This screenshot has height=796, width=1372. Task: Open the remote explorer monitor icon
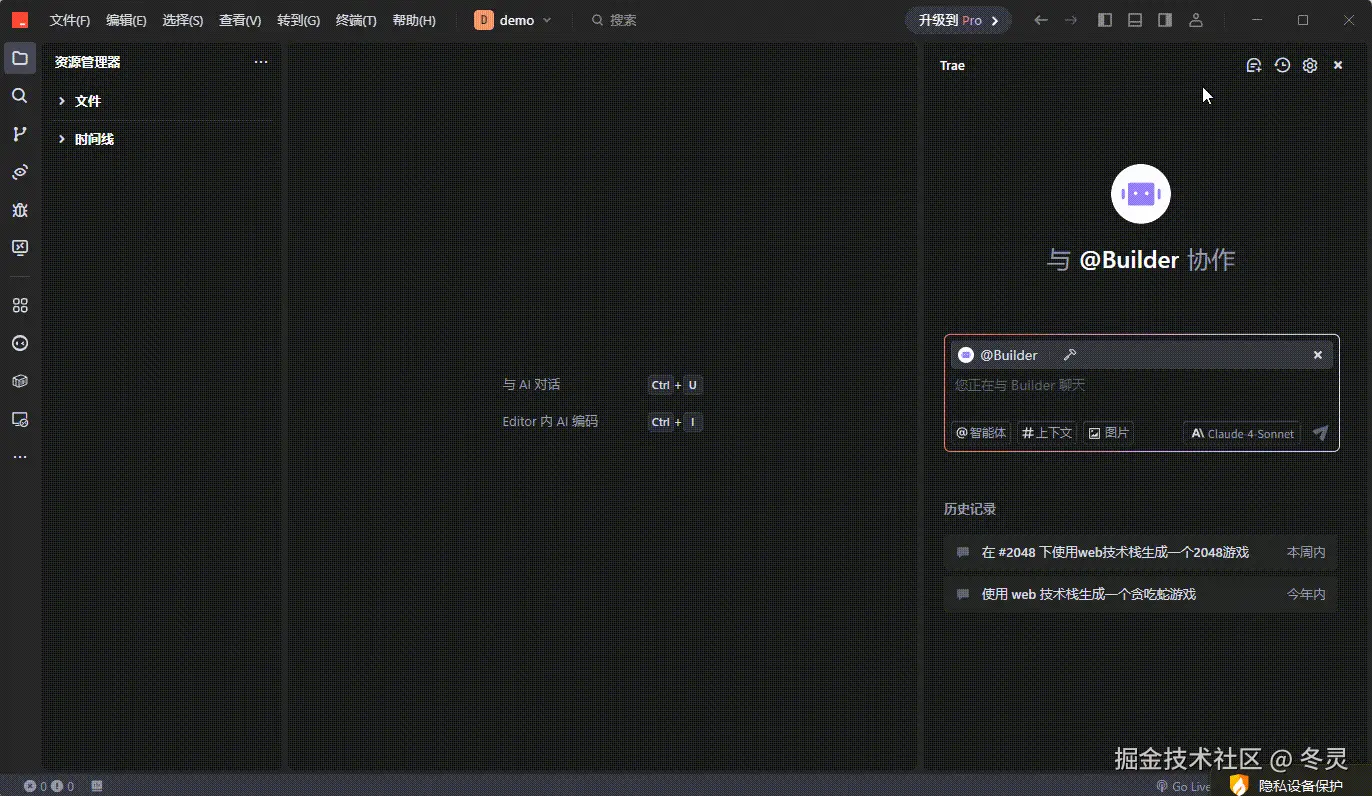[19, 248]
